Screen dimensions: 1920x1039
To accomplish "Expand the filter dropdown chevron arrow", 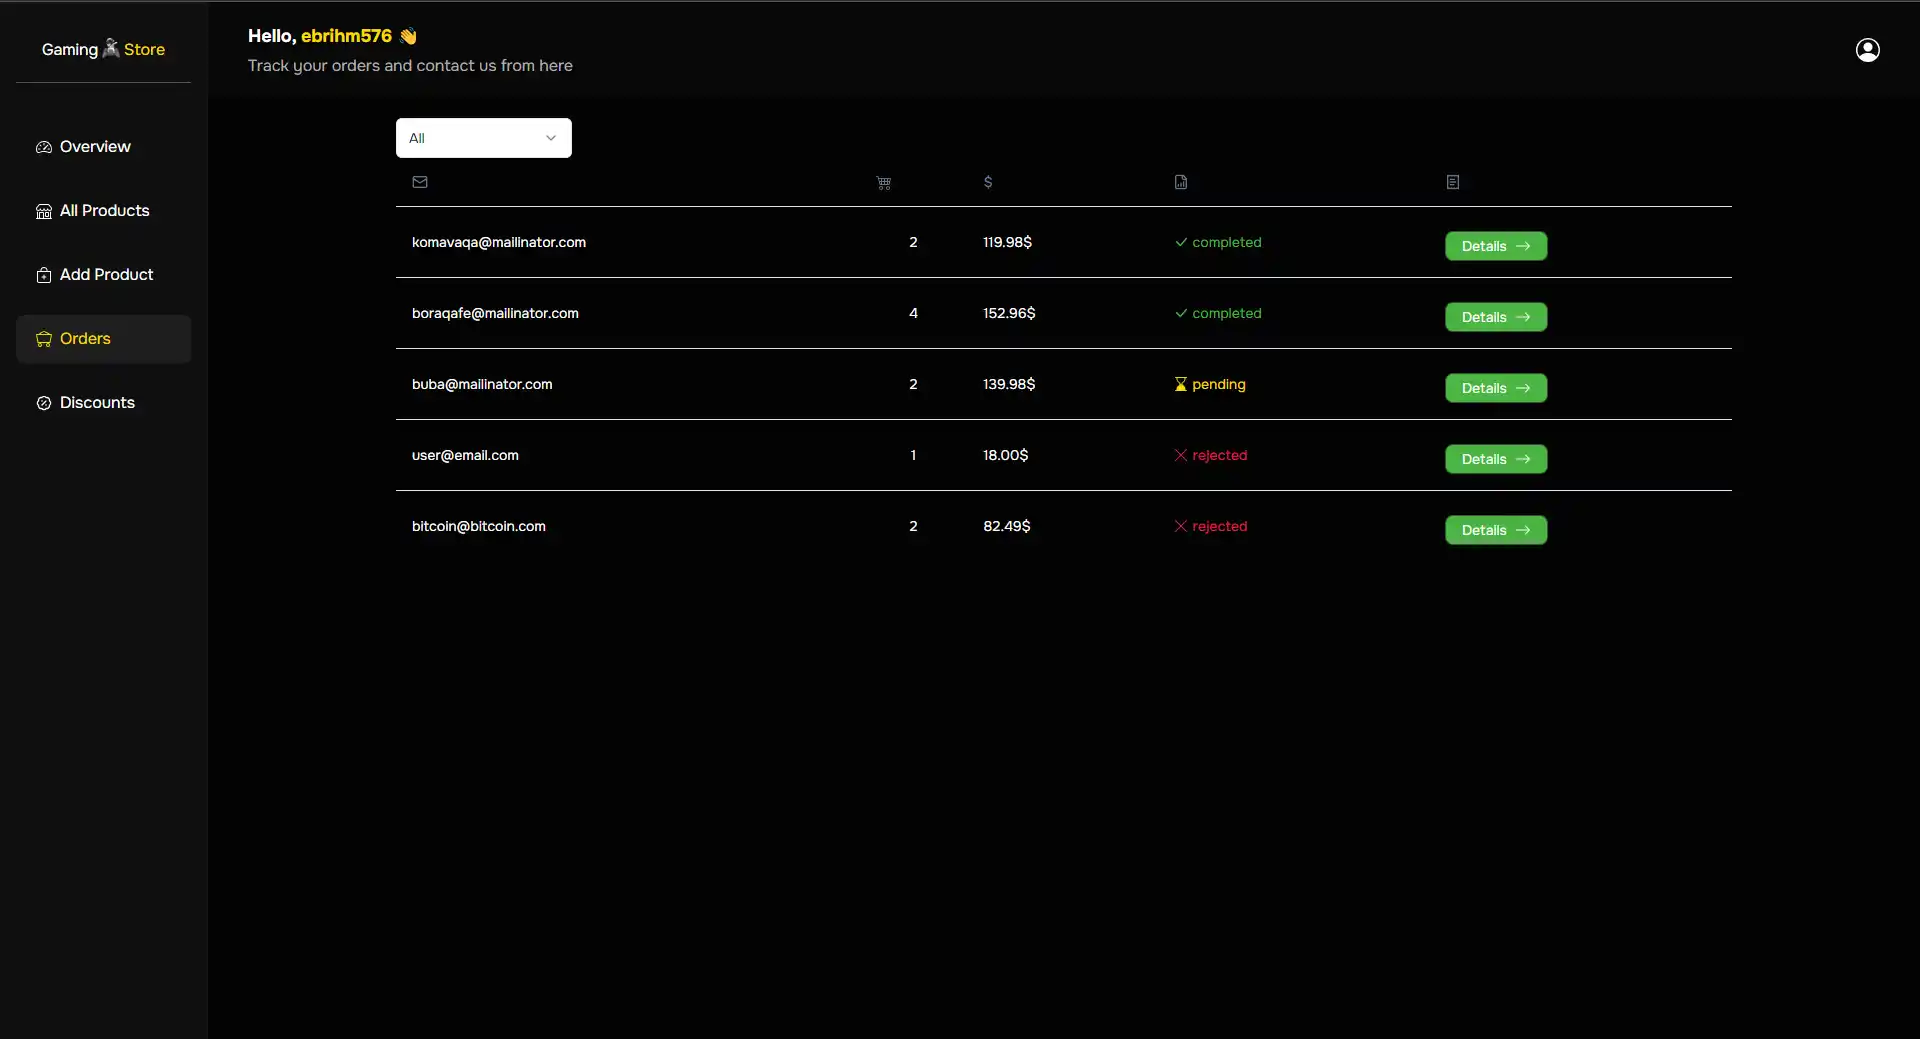I will point(551,138).
